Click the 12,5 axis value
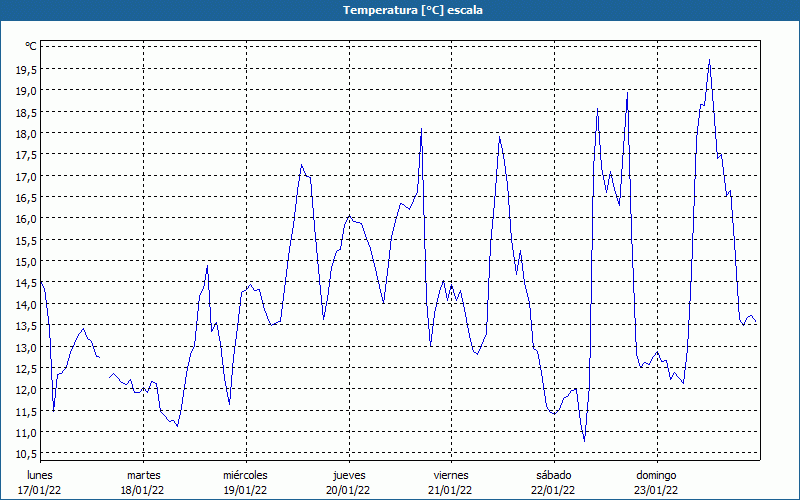This screenshot has height=500, width=800. click(x=26, y=369)
